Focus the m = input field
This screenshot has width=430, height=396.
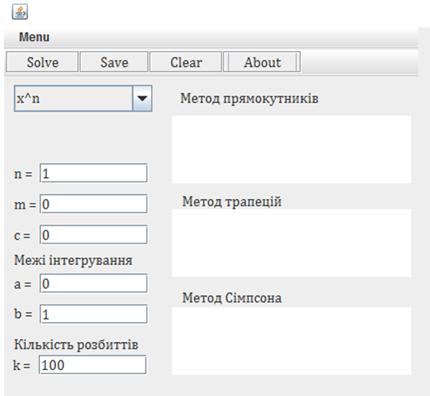tap(93, 204)
